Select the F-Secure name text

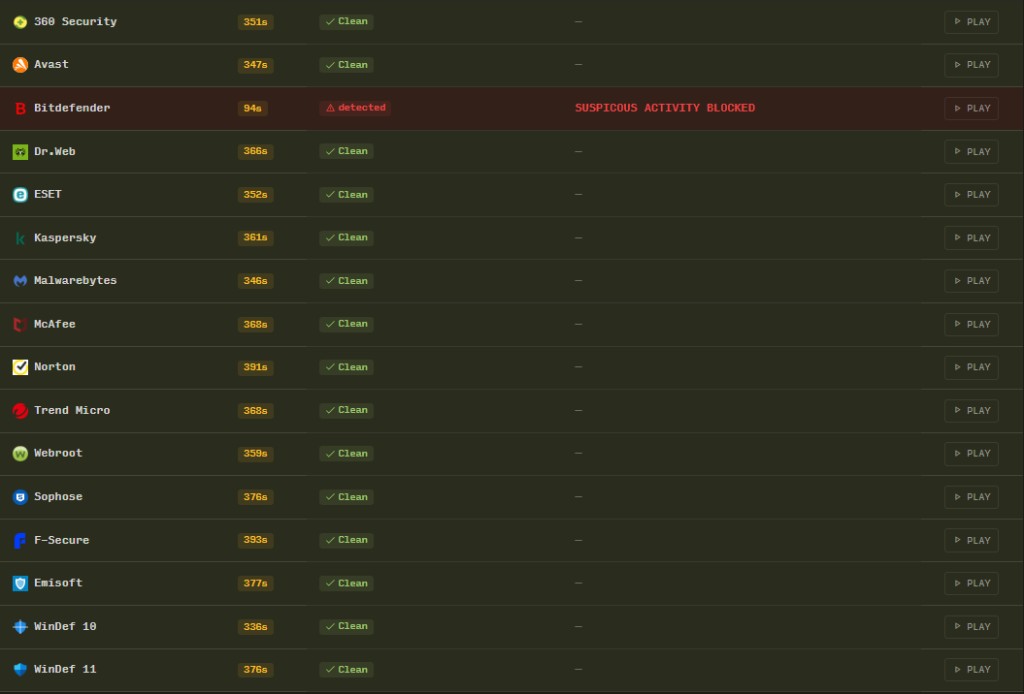[61, 540]
